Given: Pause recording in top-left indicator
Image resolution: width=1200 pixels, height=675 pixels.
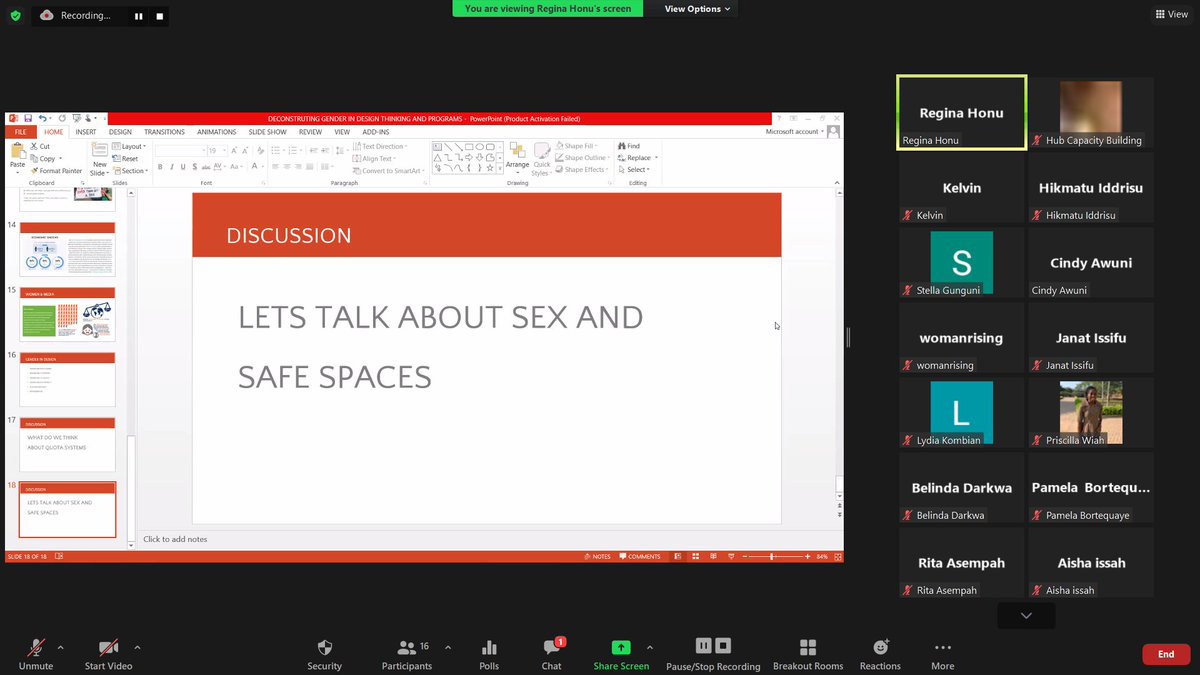Looking at the screenshot, I should tap(138, 16).
